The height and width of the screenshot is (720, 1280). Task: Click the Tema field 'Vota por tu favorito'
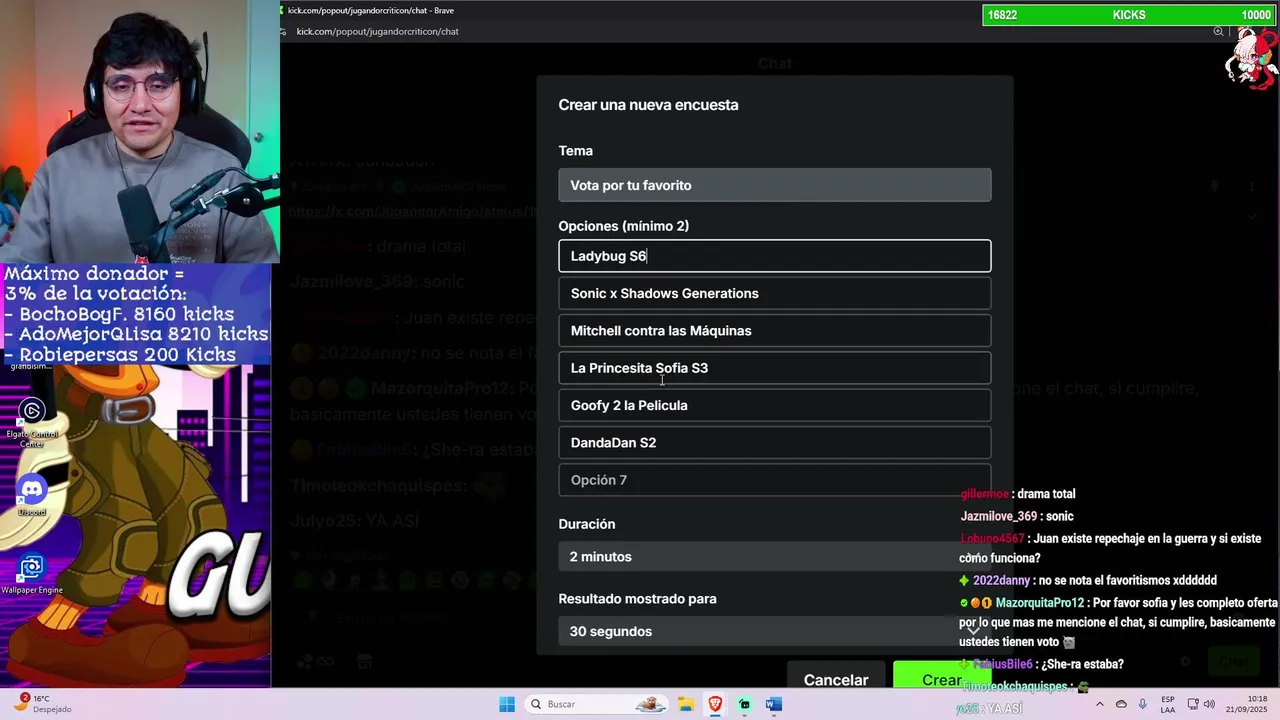[775, 185]
